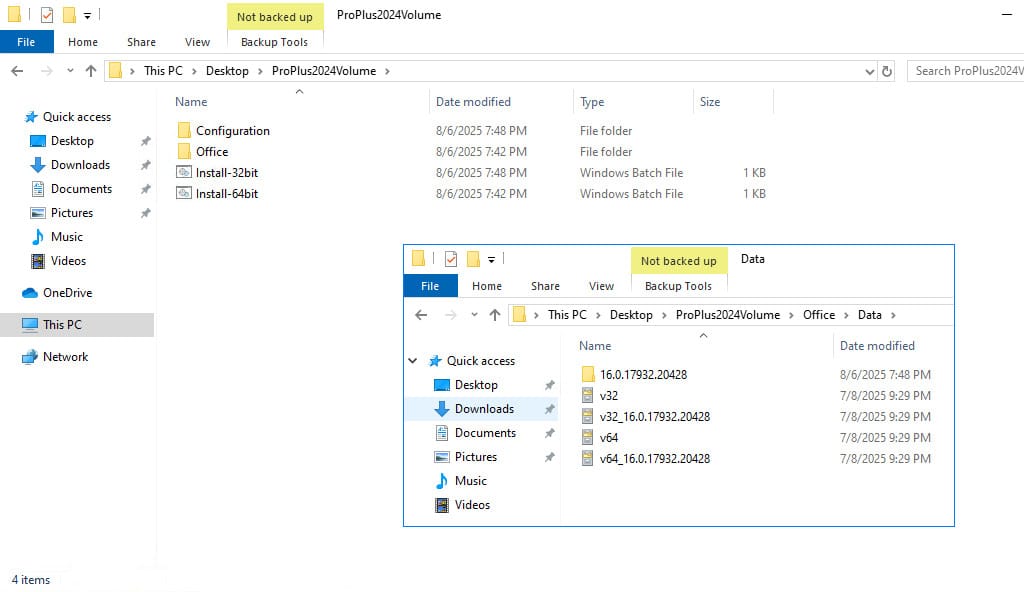
Task: Expand chevron after Data in address bar
Action: tap(893, 315)
